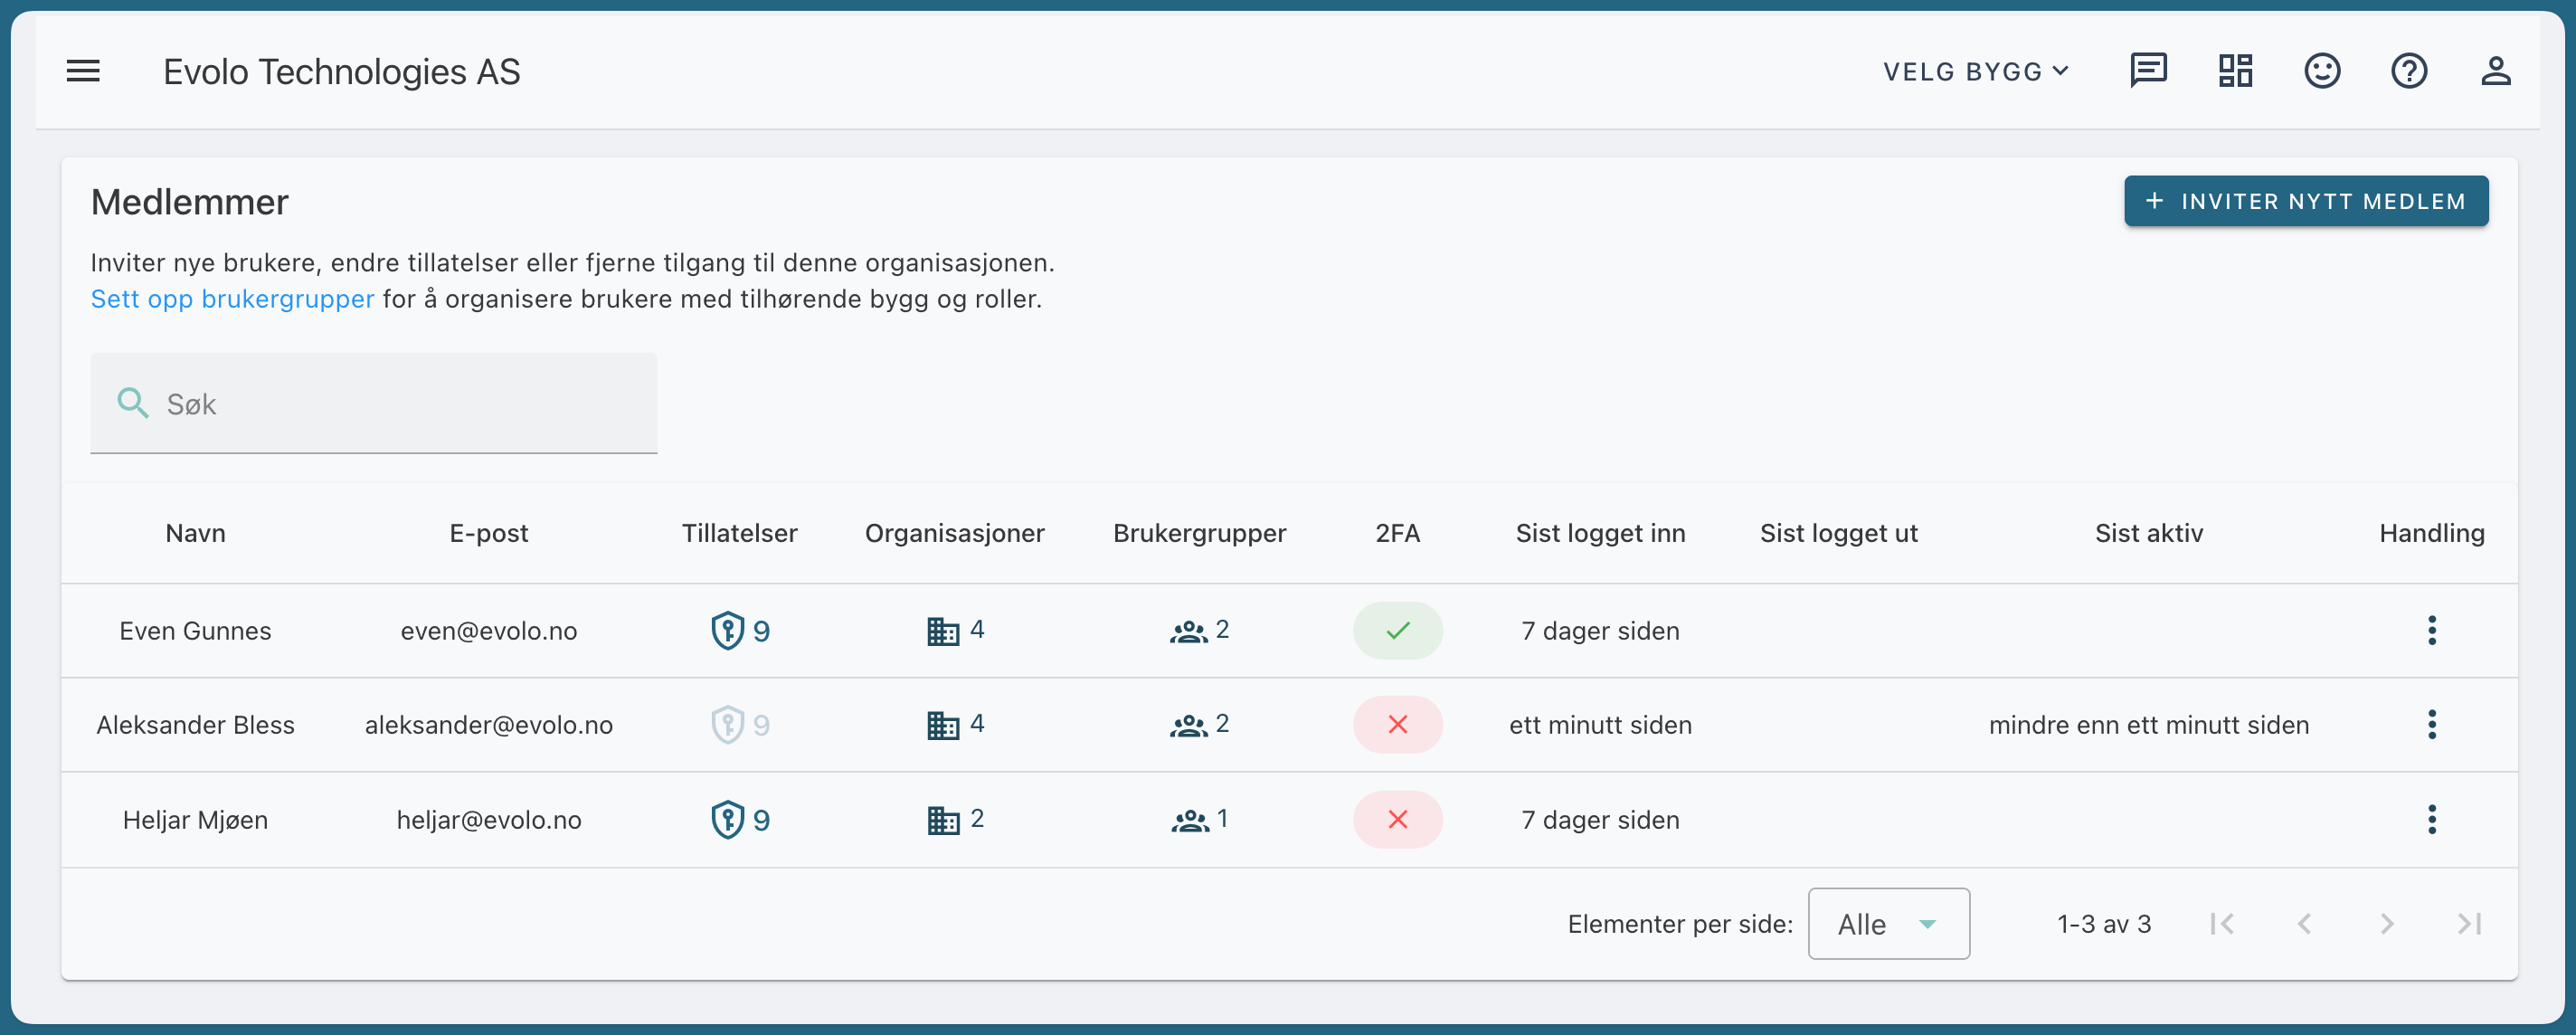The width and height of the screenshot is (2576, 1035).
Task: View Even Gunnes' permissions shield icon
Action: tap(728, 631)
